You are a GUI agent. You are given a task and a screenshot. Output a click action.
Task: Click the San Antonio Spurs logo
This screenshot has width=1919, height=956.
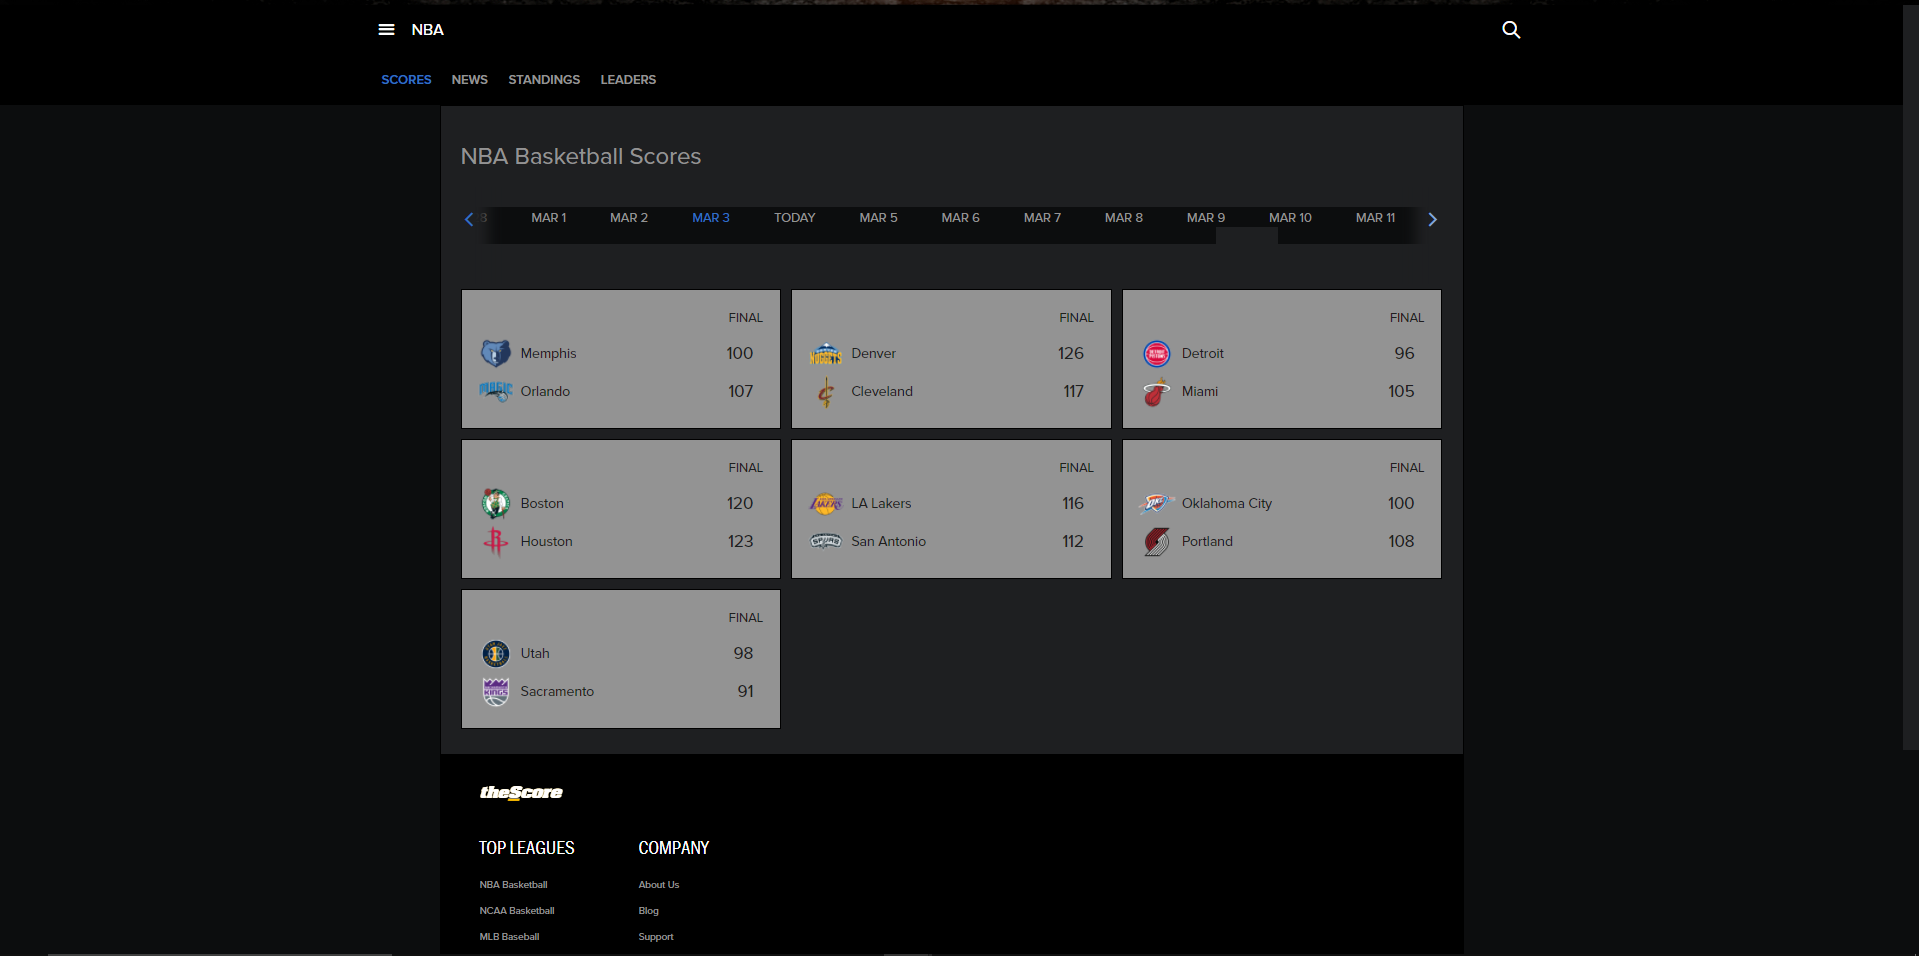click(x=826, y=541)
